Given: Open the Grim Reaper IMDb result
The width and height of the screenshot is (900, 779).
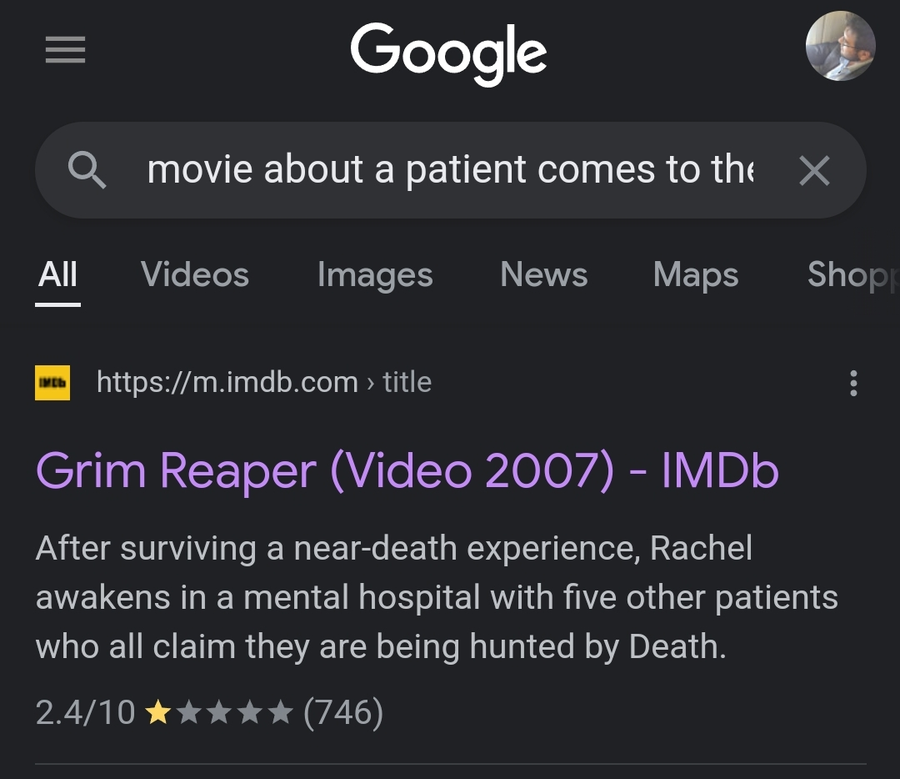Looking at the screenshot, I should pyautogui.click(x=407, y=471).
